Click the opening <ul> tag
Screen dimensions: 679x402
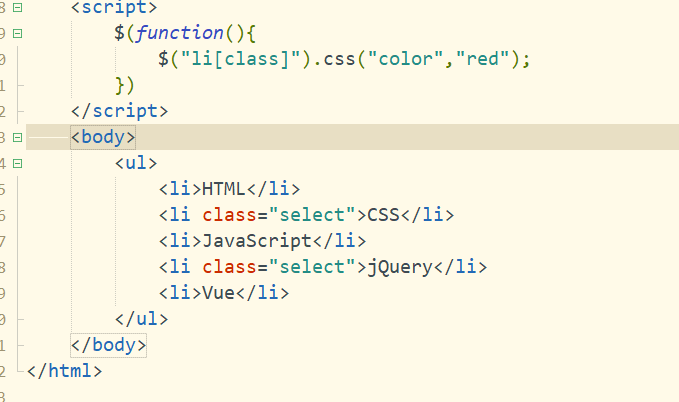point(136,163)
